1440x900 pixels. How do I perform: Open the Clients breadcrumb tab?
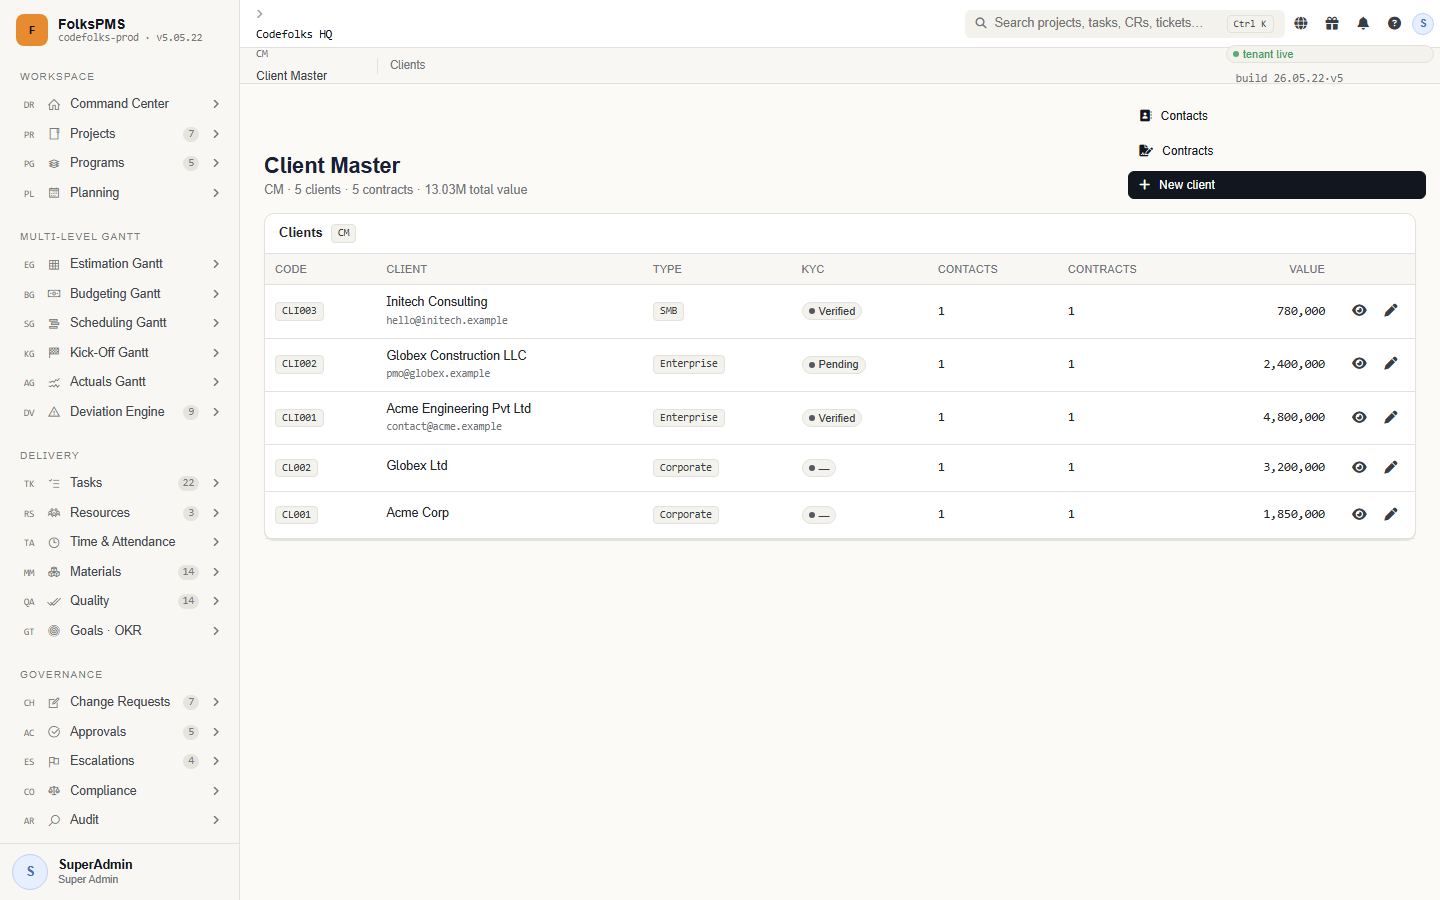(x=407, y=65)
